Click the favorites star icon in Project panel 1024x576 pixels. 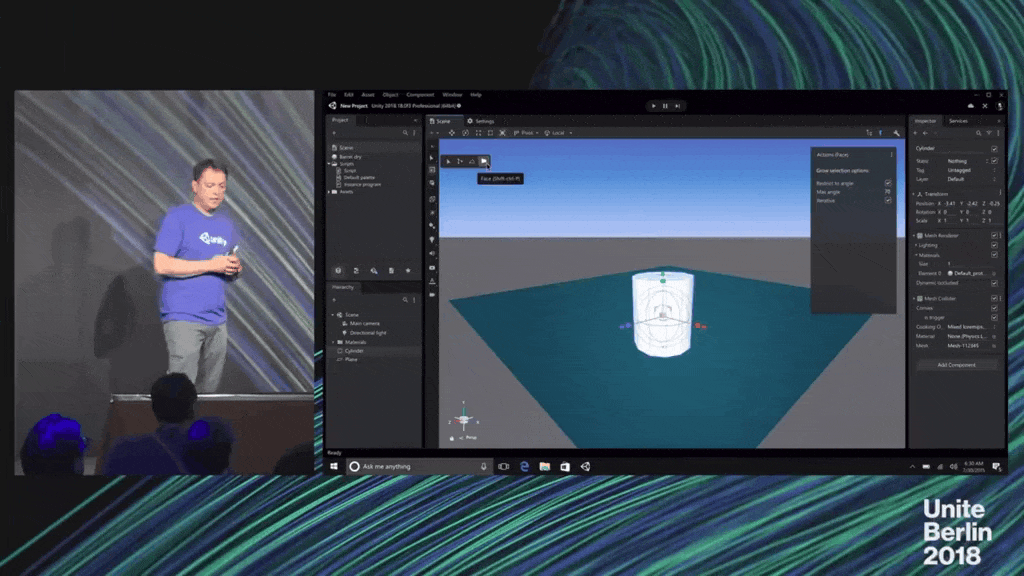[407, 270]
